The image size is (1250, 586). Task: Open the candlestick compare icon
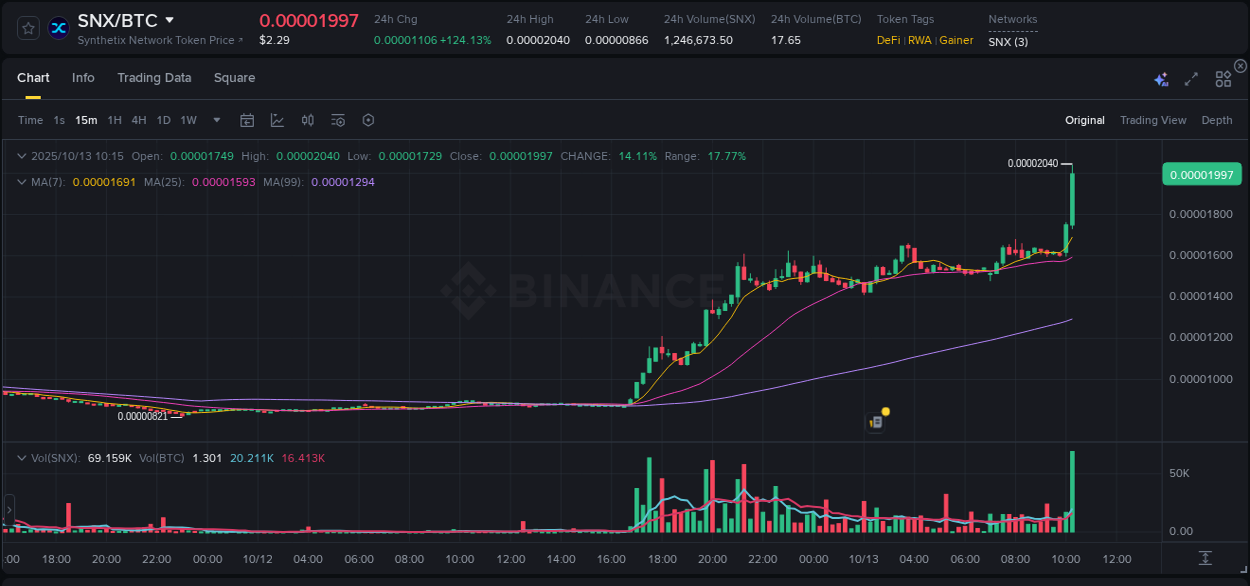307,119
